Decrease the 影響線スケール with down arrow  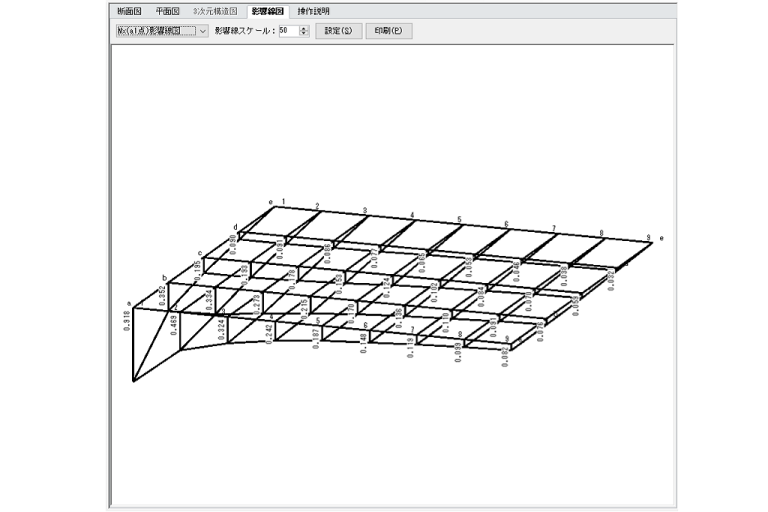(x=304, y=35)
